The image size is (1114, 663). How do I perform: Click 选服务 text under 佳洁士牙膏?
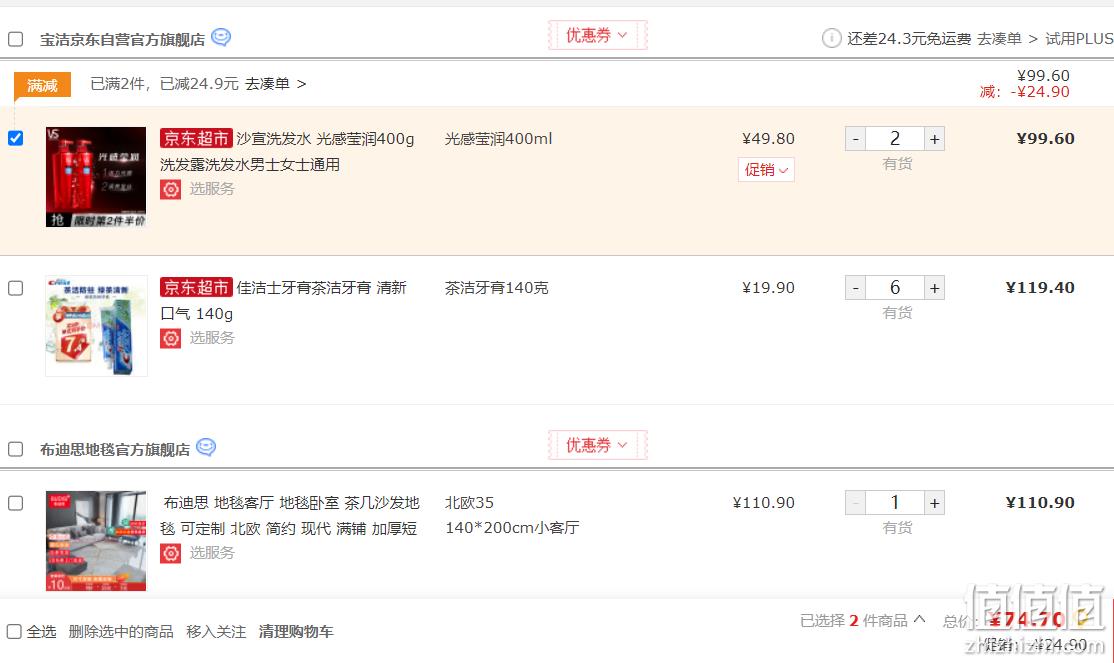coord(212,338)
